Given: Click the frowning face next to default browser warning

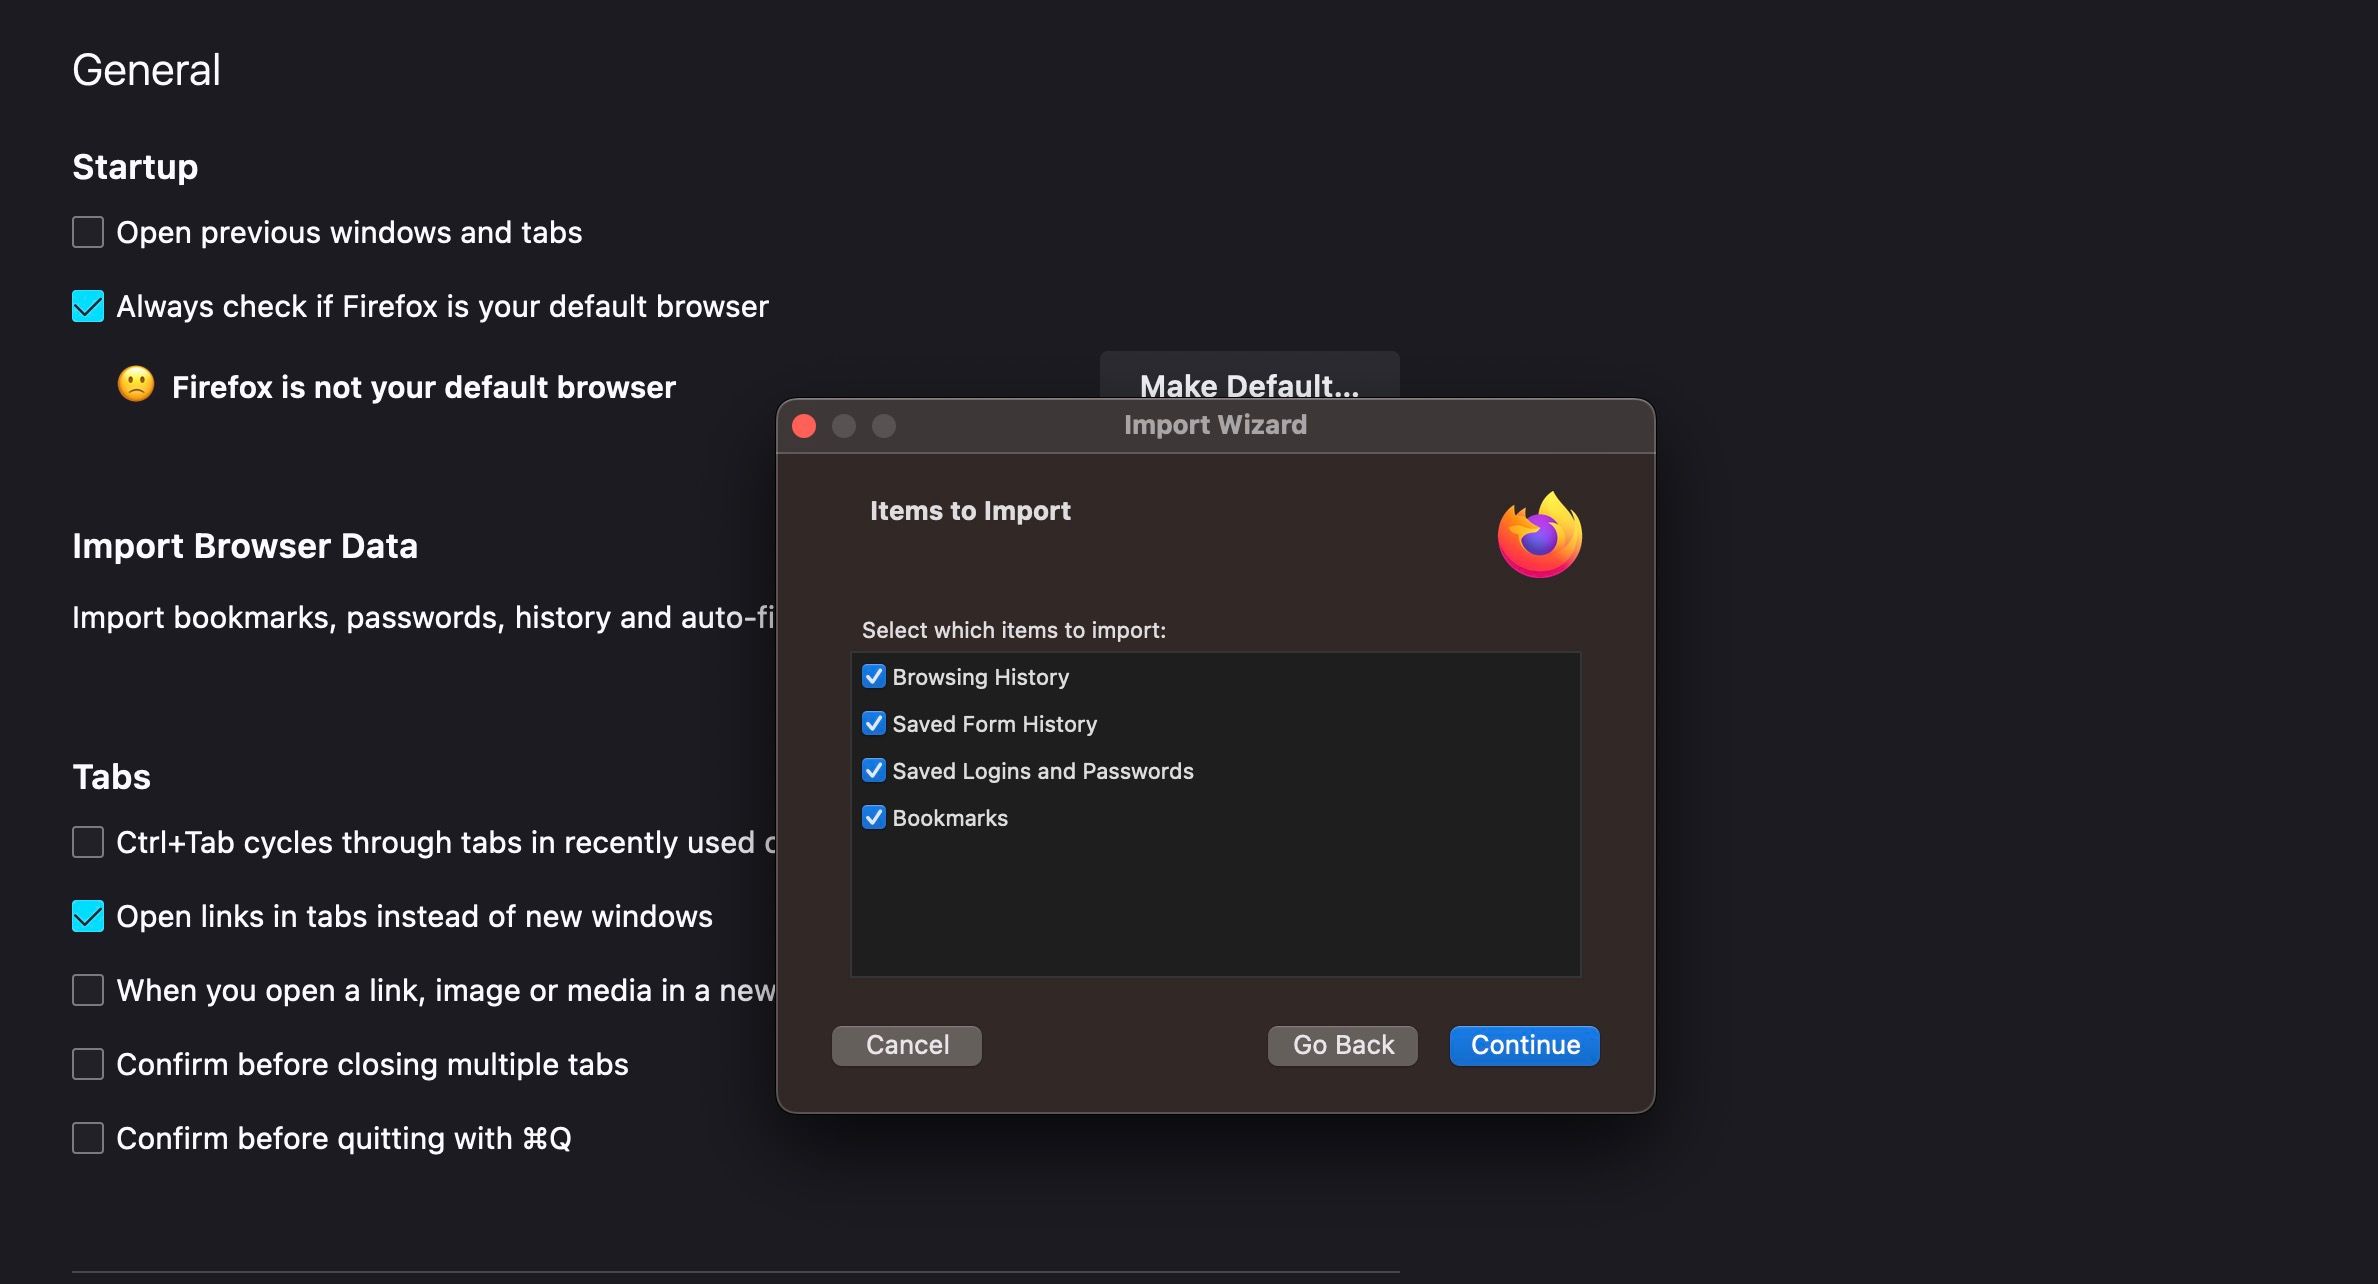Looking at the screenshot, I should pyautogui.click(x=136, y=385).
